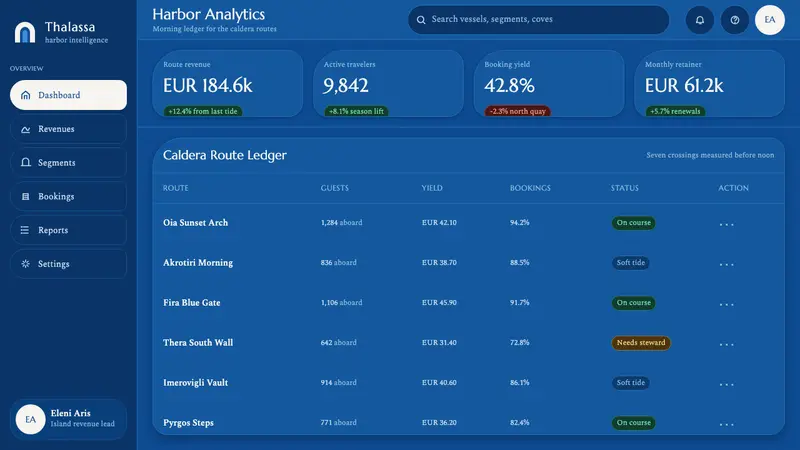Click the Thalassa arch logo icon
800x450 pixels.
click(x=25, y=32)
